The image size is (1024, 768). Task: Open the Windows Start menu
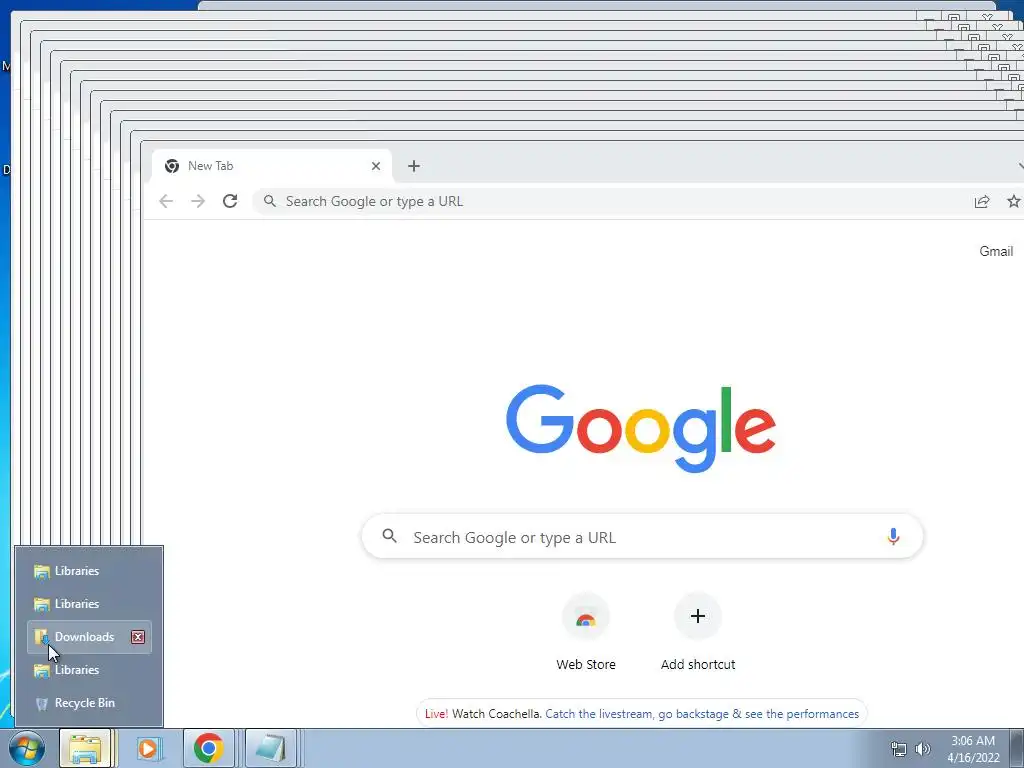click(x=27, y=748)
